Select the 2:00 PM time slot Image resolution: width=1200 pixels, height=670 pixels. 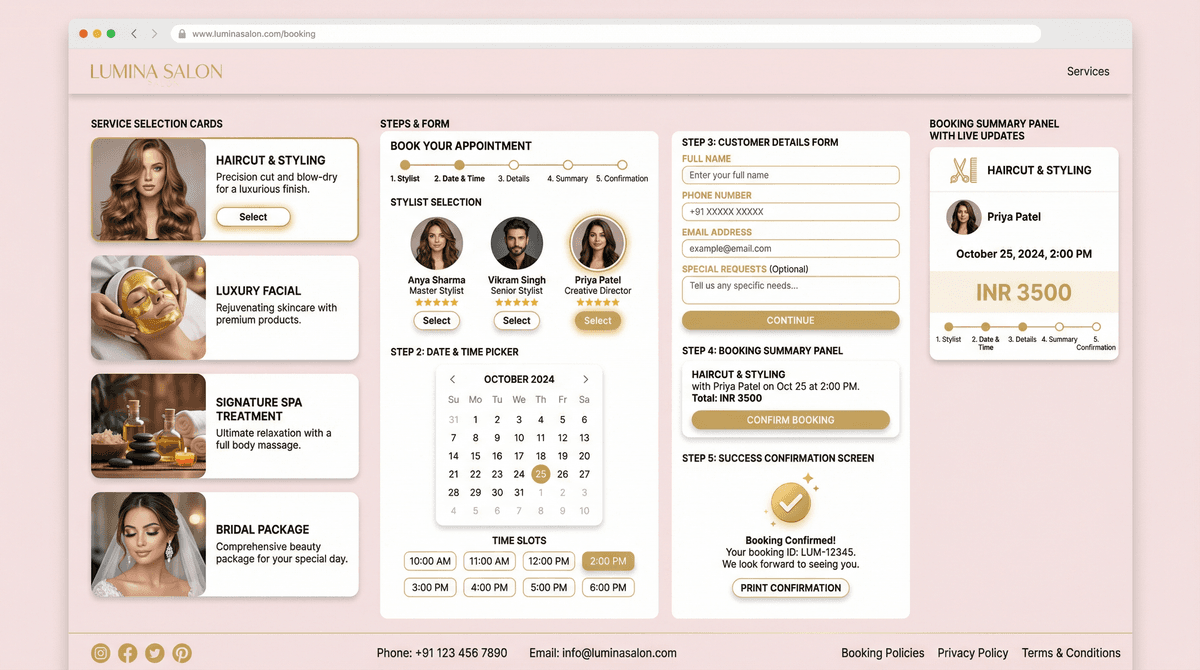point(607,561)
